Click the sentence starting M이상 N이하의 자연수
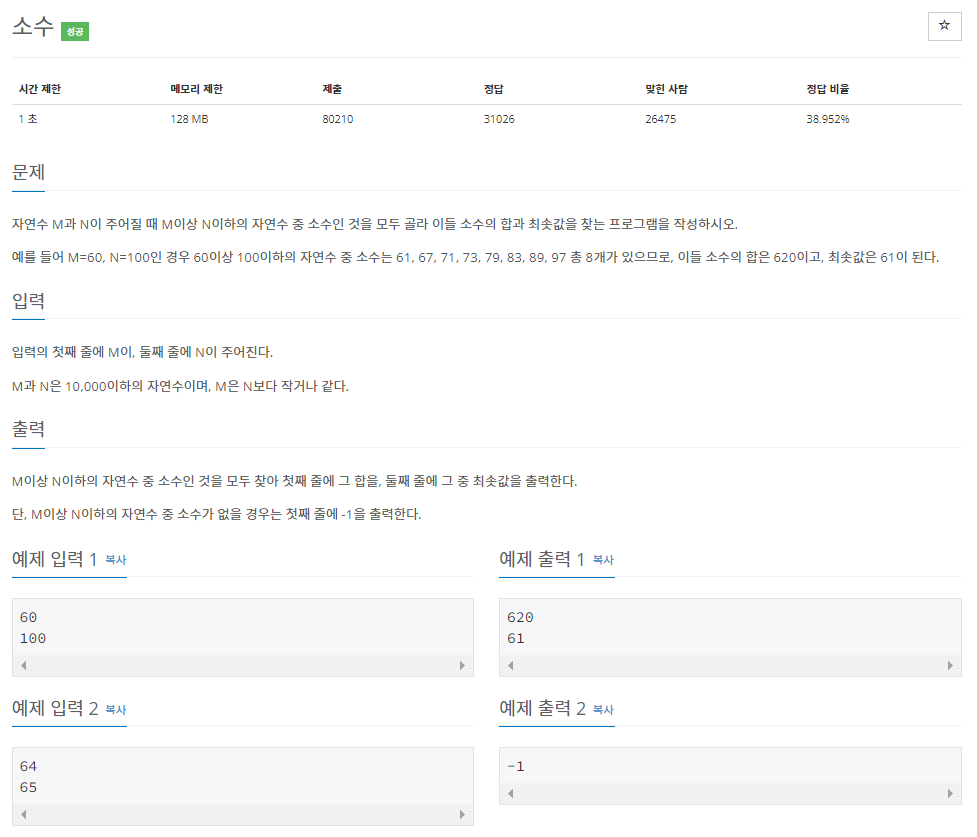Screen dimensions: 977x837 pos(294,481)
